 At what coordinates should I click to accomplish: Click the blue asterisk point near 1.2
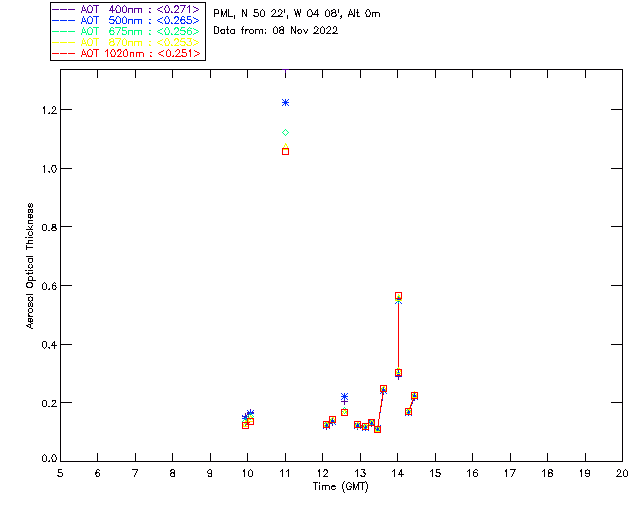click(285, 102)
